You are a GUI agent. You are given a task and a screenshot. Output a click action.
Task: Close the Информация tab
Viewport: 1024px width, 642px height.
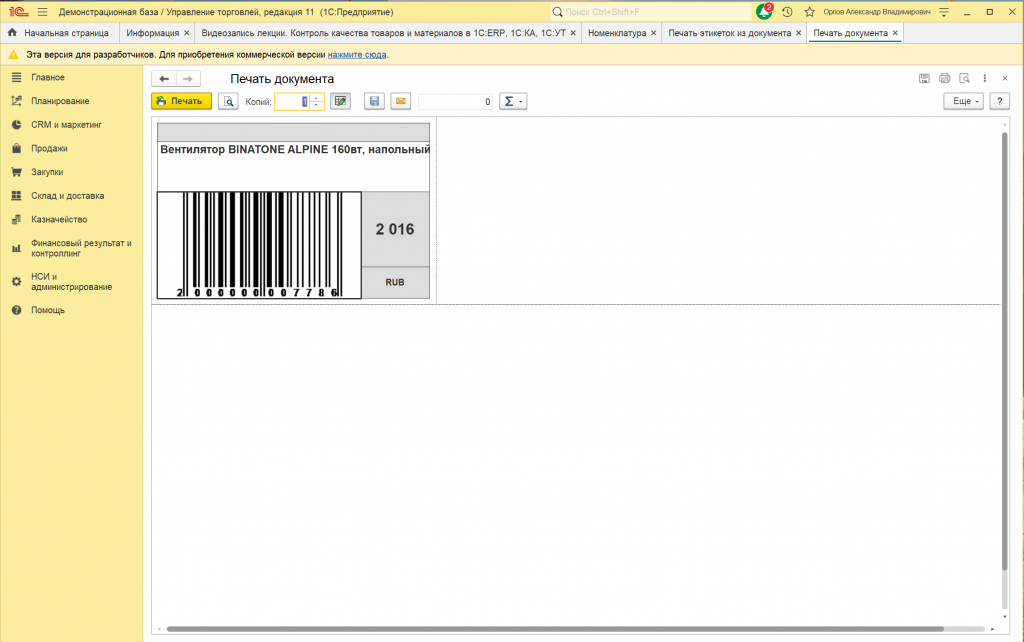click(187, 33)
